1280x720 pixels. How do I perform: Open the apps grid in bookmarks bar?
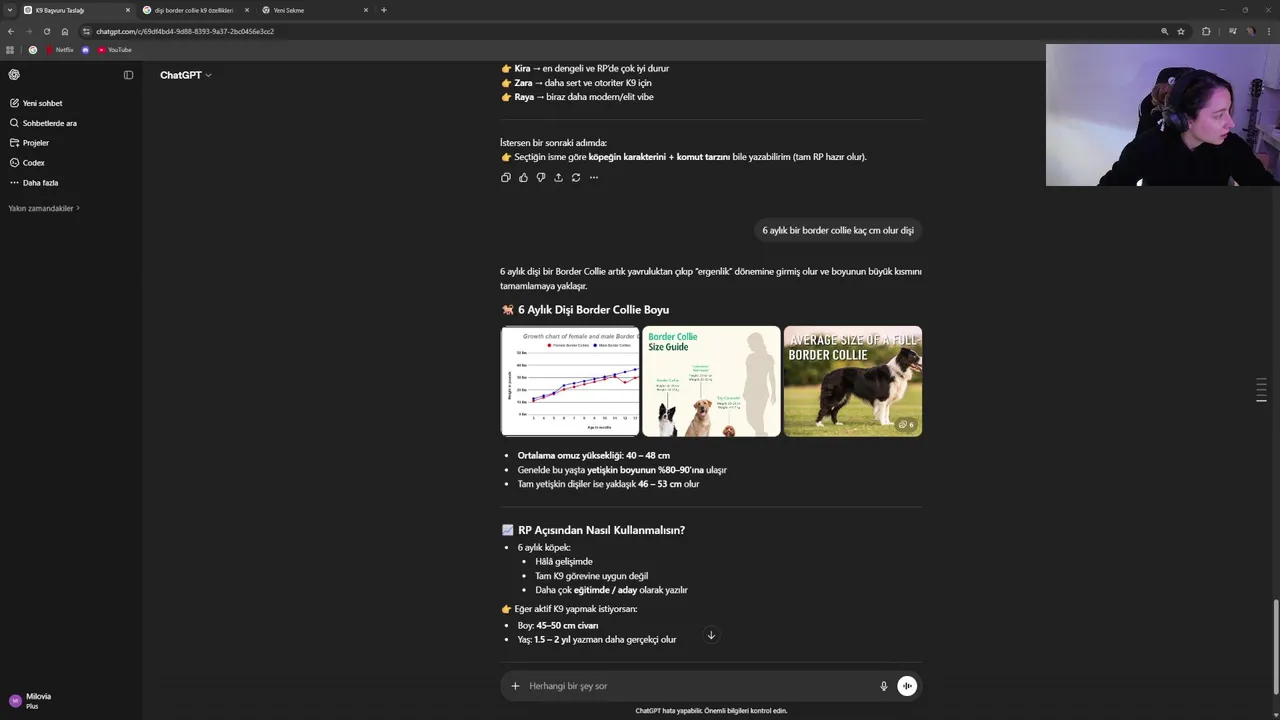[x=10, y=50]
